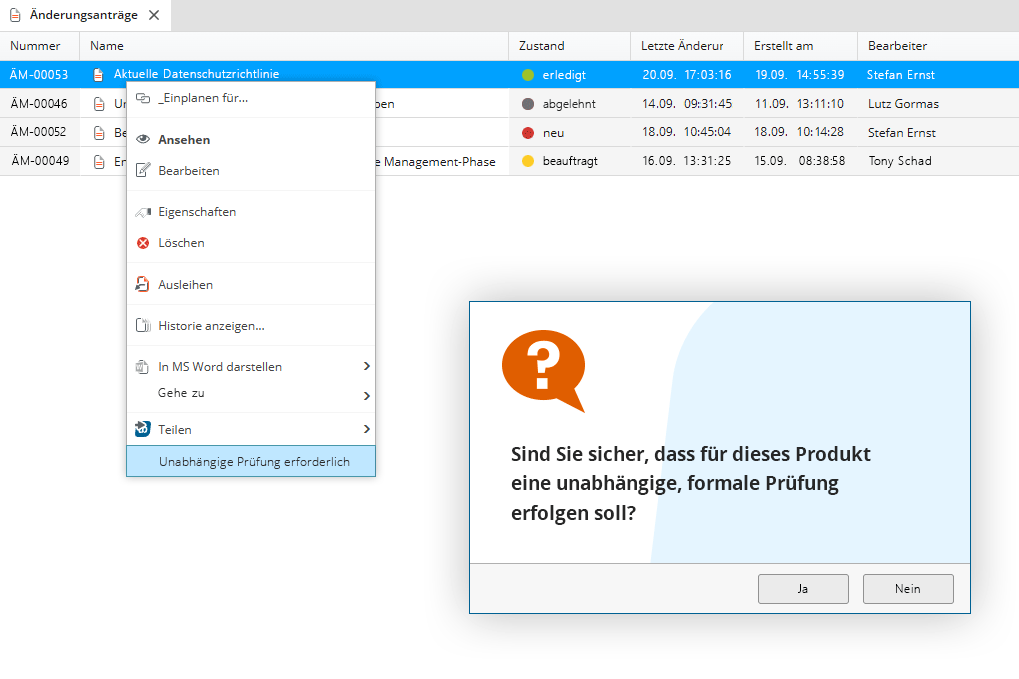
Task: Click the _Einplanen für... icon
Action: (x=142, y=98)
